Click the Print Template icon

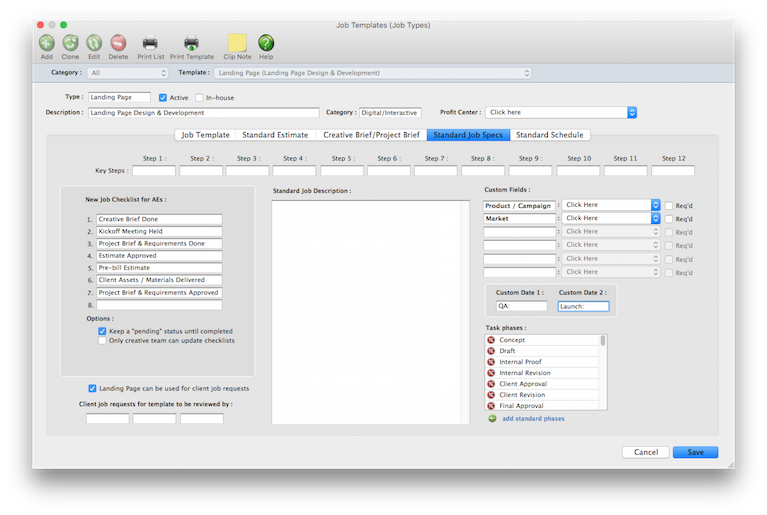pyautogui.click(x=191, y=43)
